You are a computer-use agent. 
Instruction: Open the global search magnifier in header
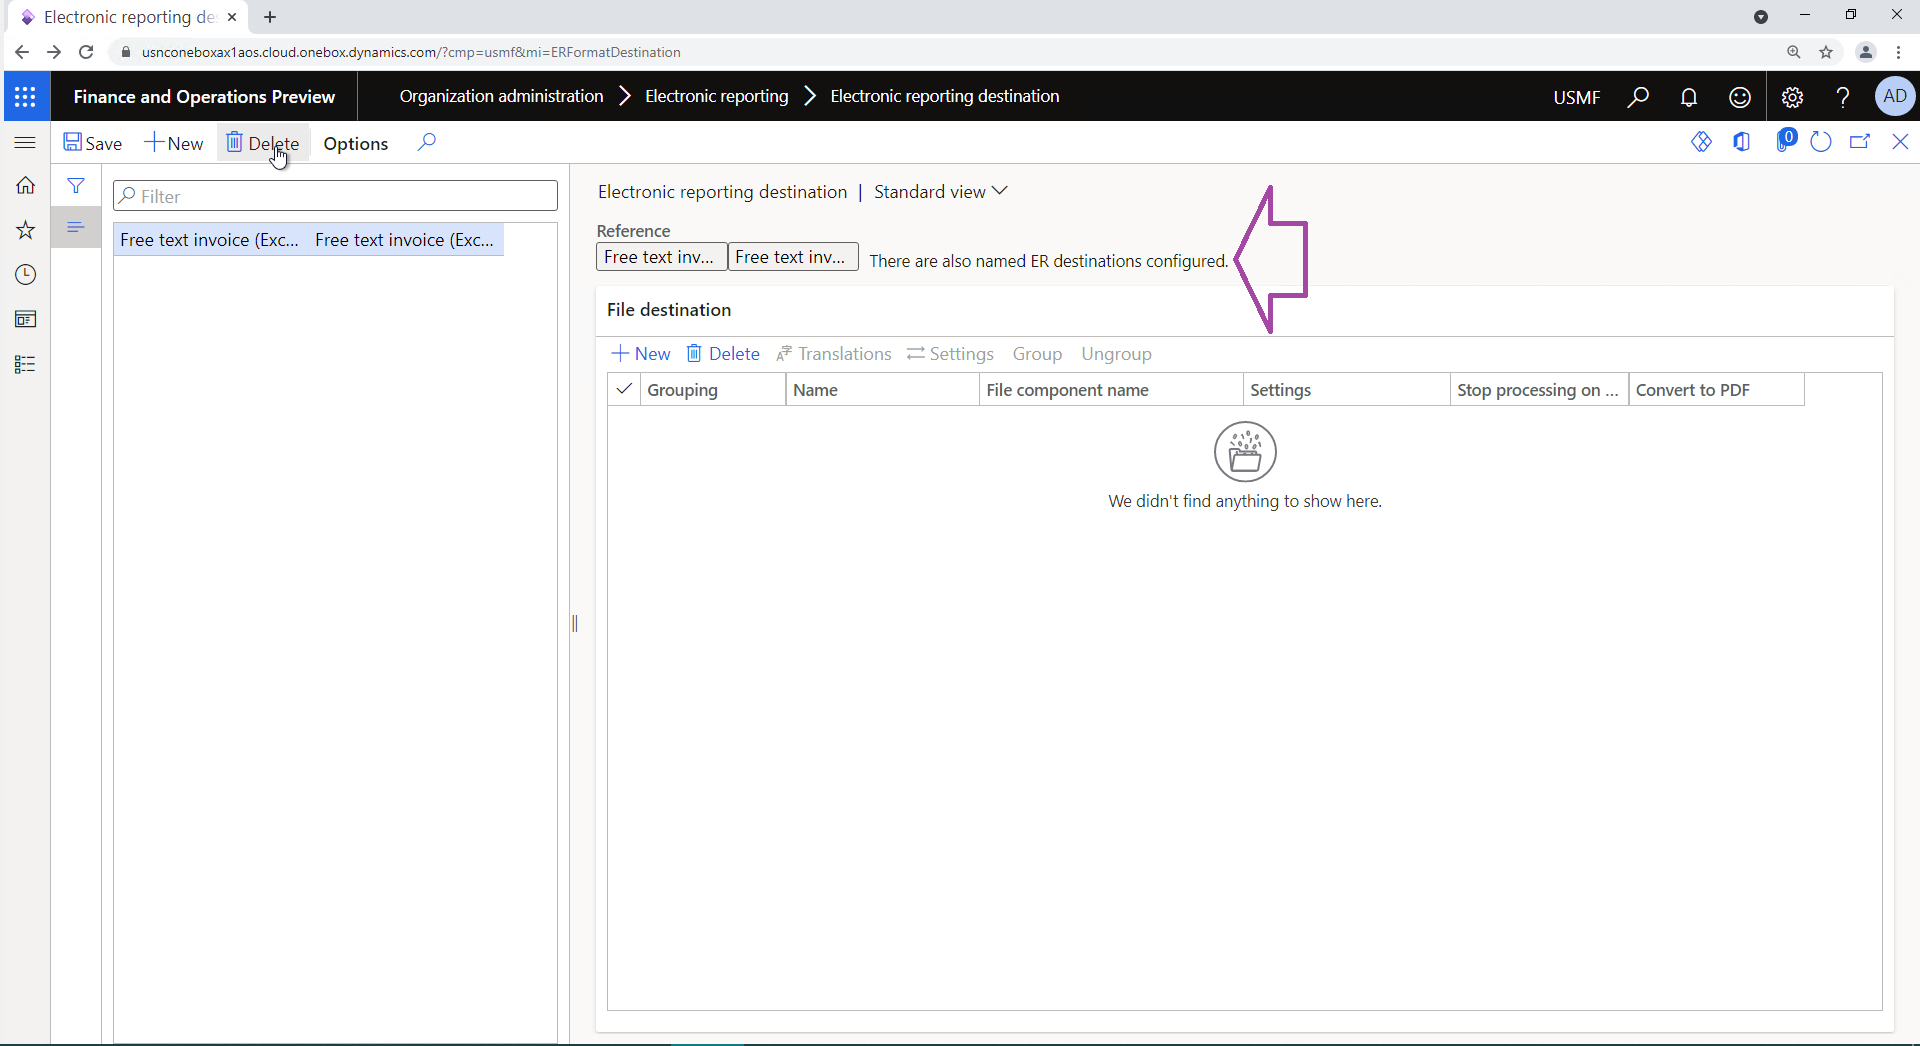pos(1638,97)
